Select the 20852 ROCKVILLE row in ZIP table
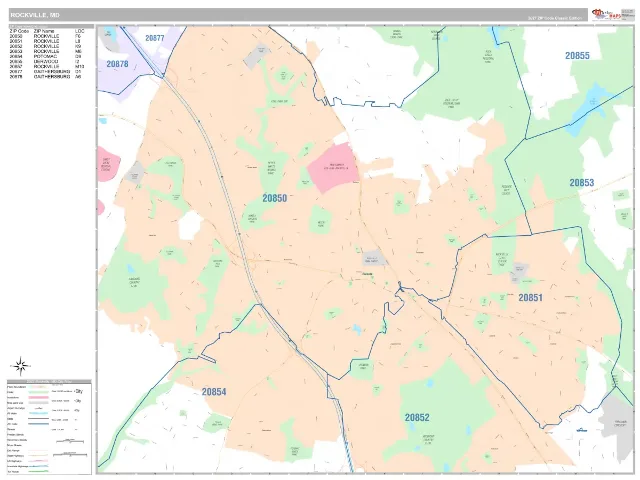Viewport: 640px width, 480px height. click(45, 47)
